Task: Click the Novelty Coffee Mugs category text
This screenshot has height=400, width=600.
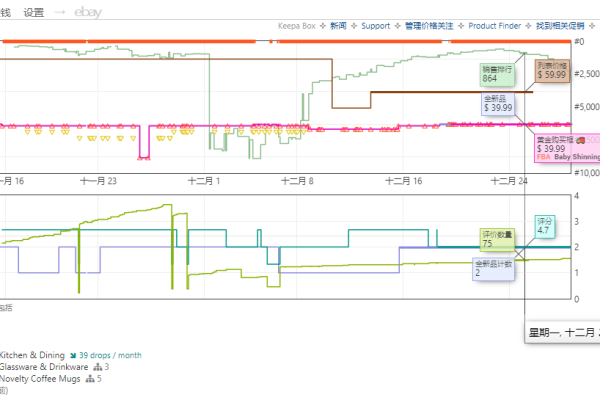Action: click(x=40, y=379)
